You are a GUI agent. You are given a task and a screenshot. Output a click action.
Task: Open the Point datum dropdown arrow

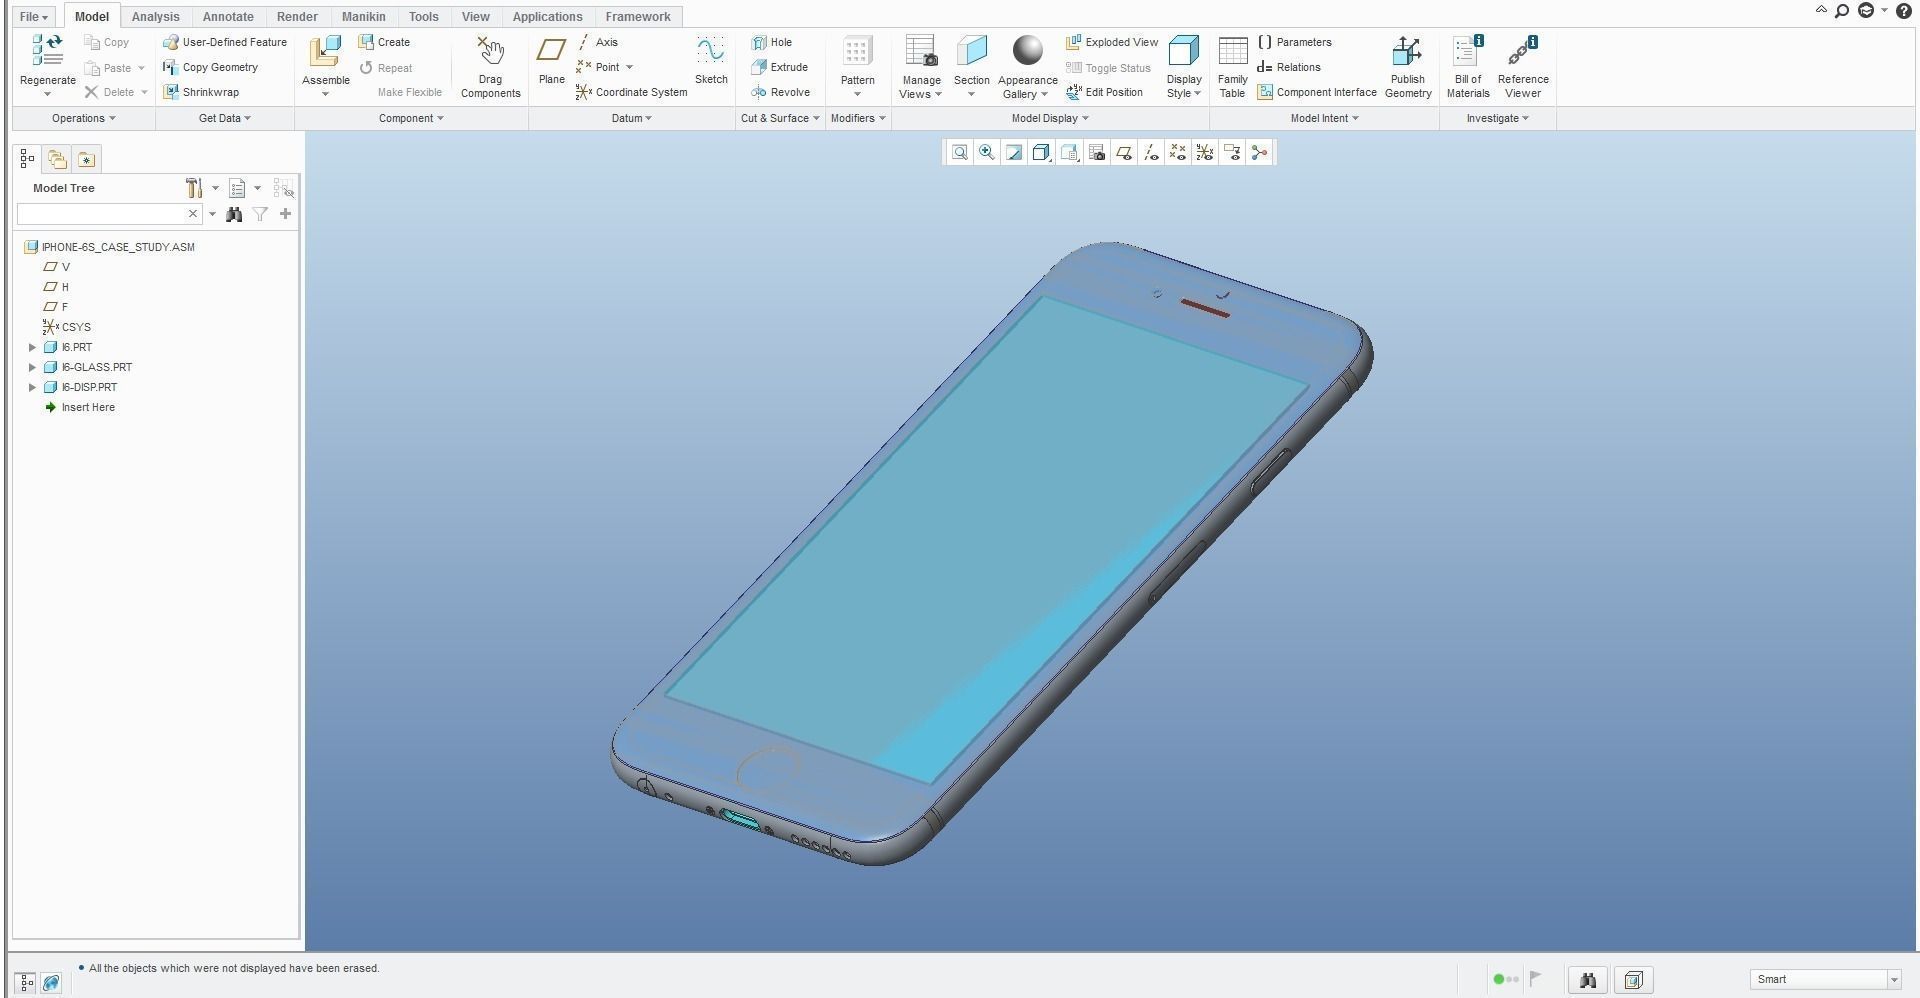[x=629, y=67]
